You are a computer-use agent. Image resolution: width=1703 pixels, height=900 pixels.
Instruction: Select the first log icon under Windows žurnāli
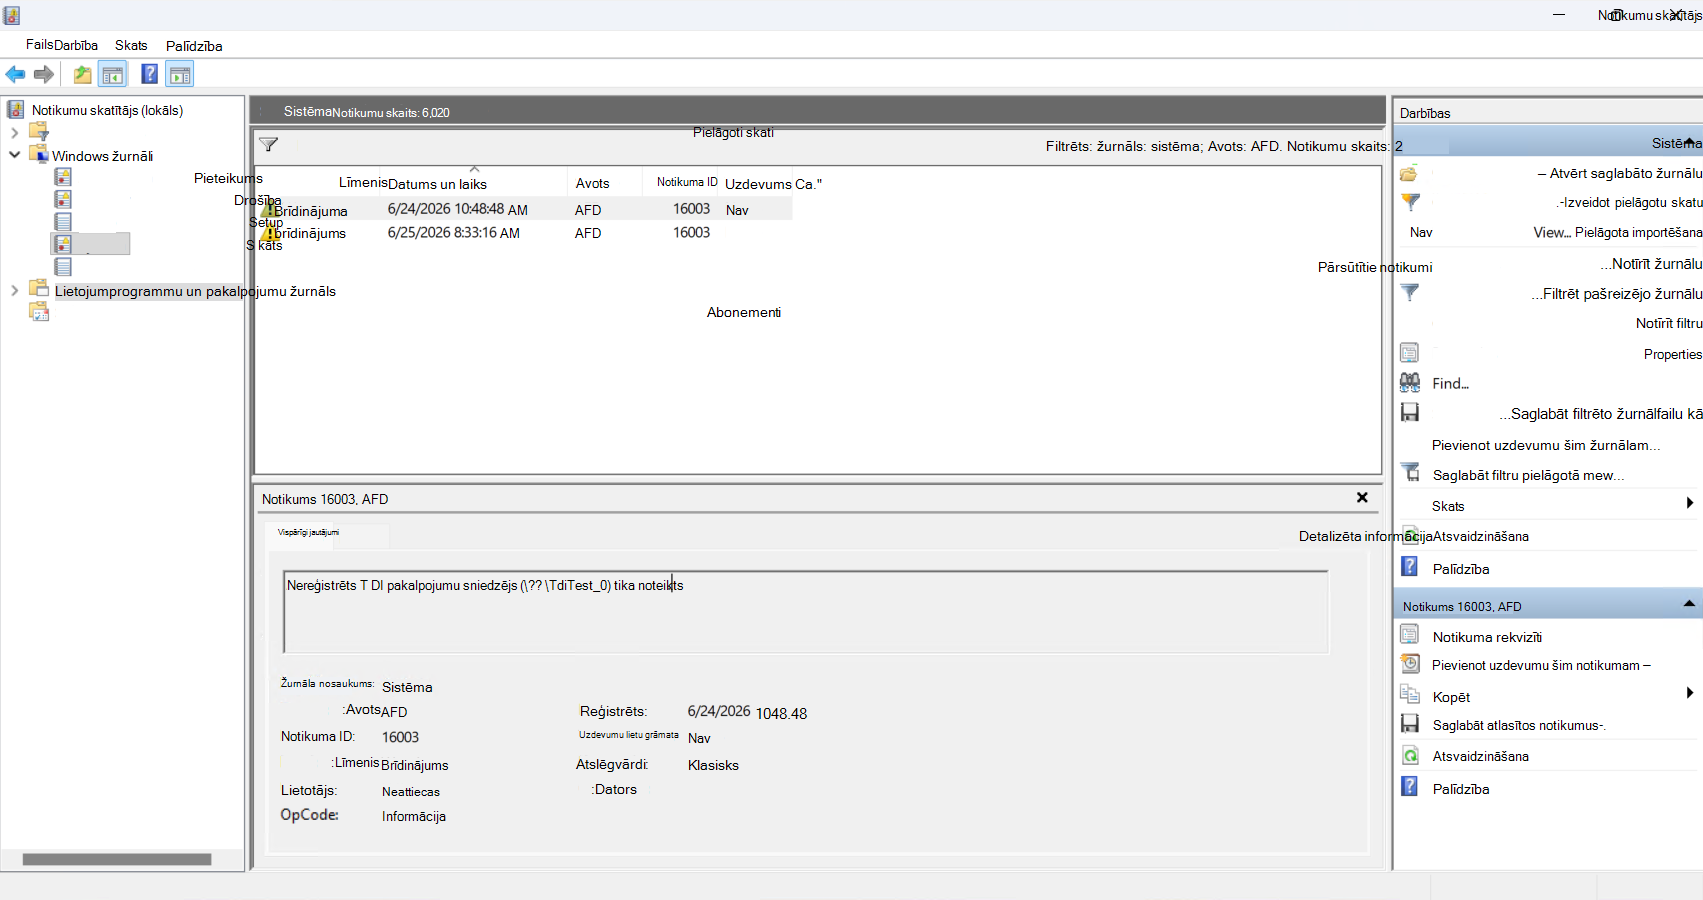63,177
